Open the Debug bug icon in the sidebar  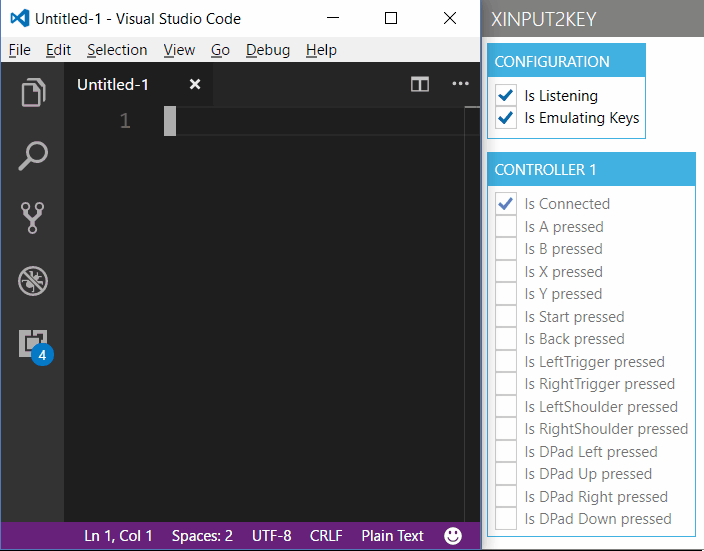(x=33, y=281)
